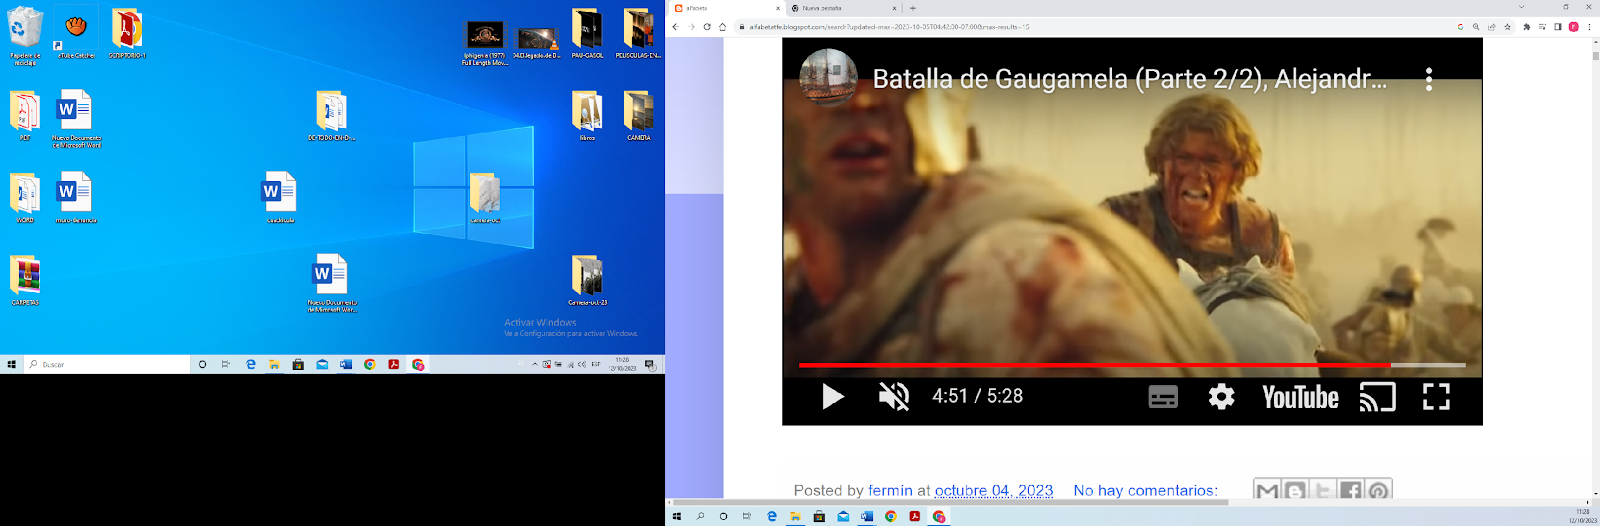Viewport: 1600px width, 526px height.
Task: Open the No hay comentarios link
Action: click(x=1145, y=490)
